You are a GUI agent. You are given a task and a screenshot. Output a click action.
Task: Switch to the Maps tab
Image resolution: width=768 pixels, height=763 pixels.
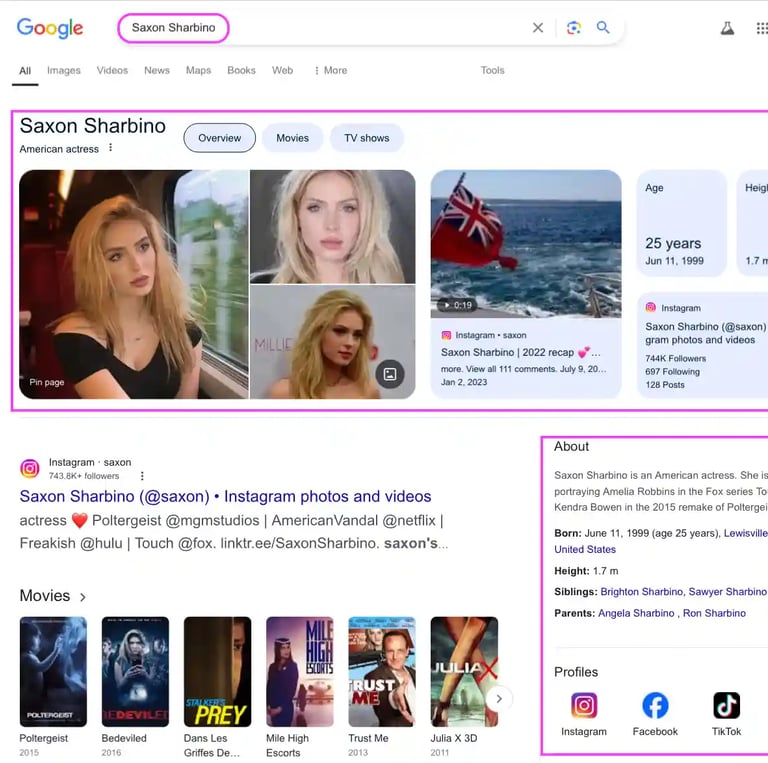(198, 71)
